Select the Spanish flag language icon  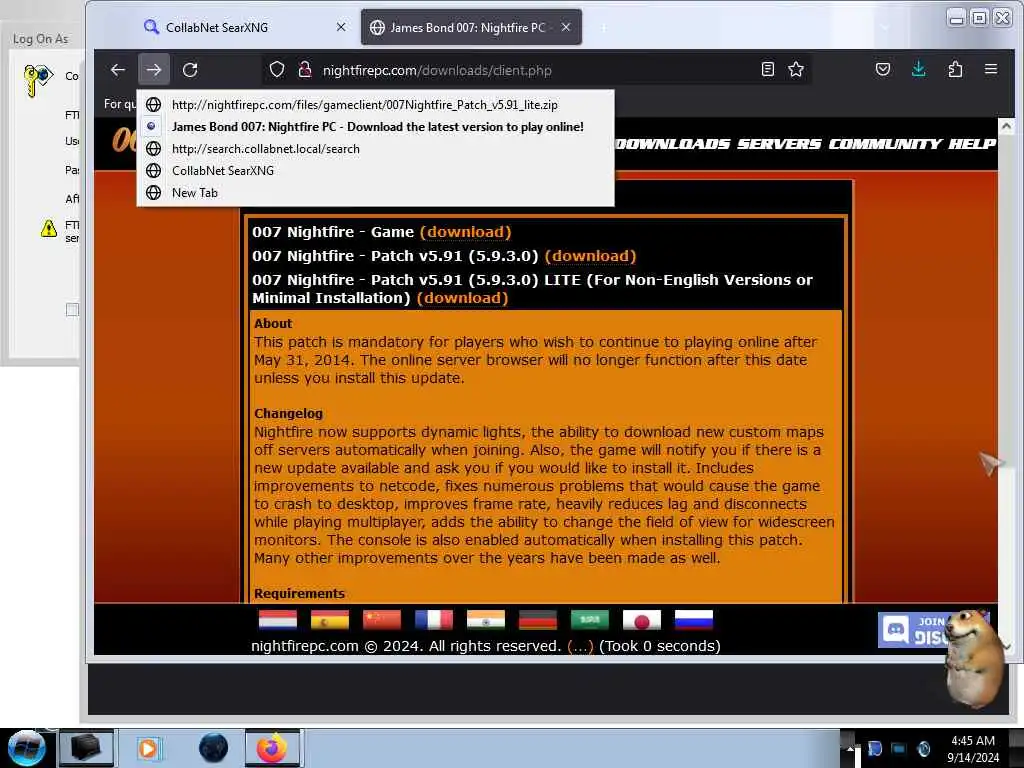pos(330,619)
